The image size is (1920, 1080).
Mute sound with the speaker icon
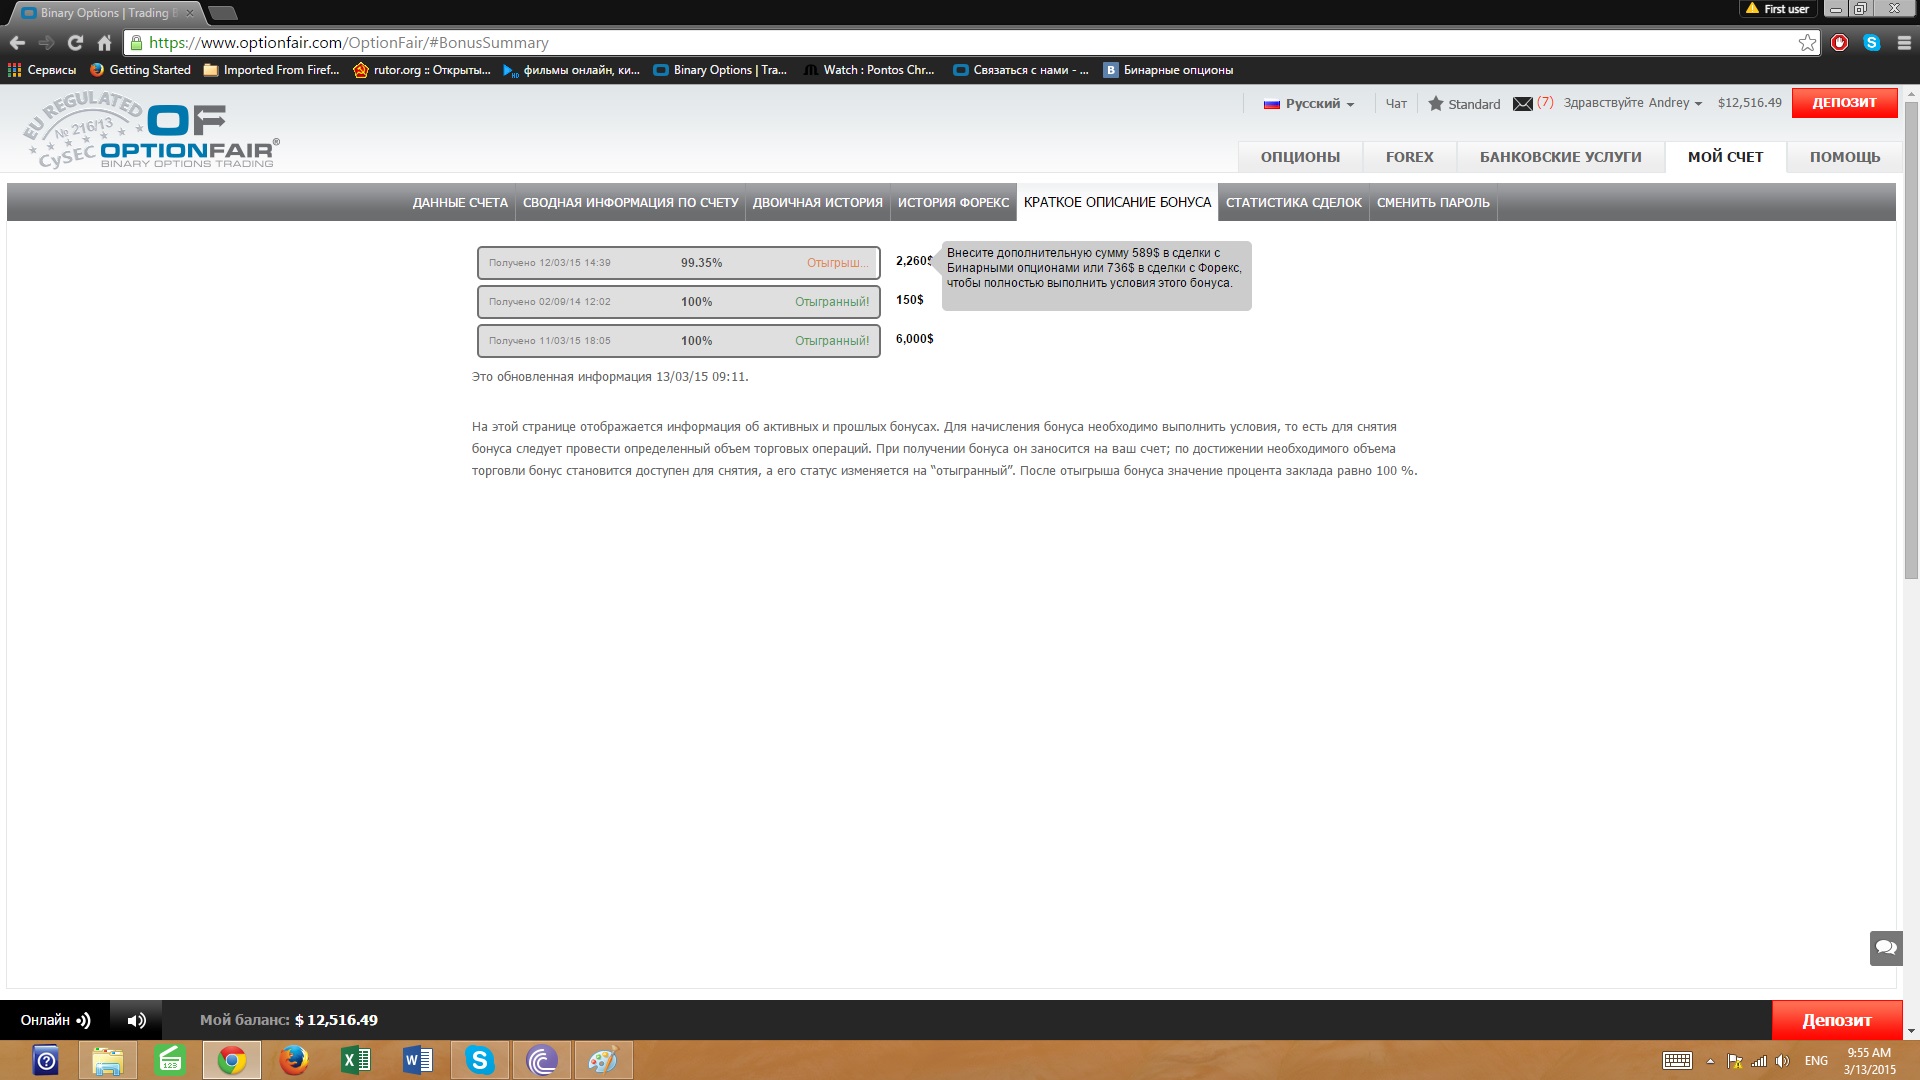coord(137,1020)
